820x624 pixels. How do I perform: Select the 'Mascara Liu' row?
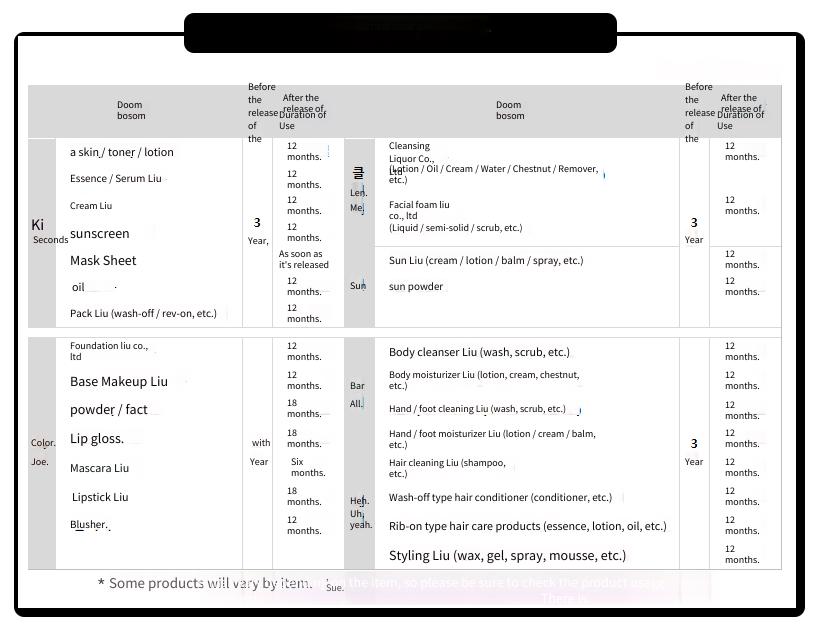click(99, 468)
